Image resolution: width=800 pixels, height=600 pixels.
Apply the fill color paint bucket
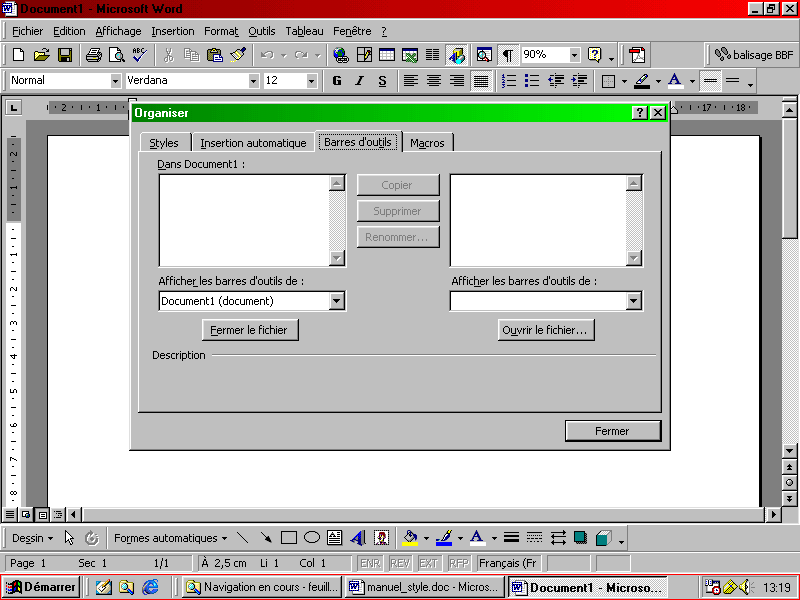pyautogui.click(x=410, y=538)
